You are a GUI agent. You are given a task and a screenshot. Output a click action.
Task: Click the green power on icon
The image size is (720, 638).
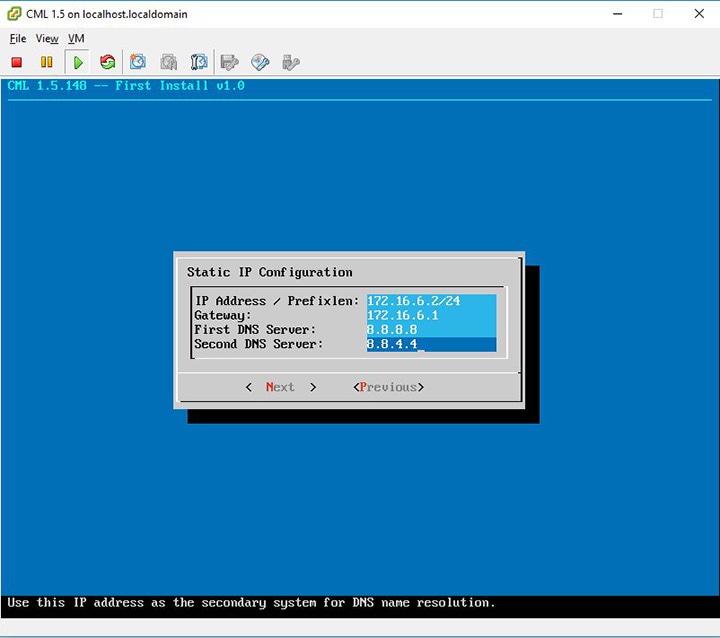point(78,62)
